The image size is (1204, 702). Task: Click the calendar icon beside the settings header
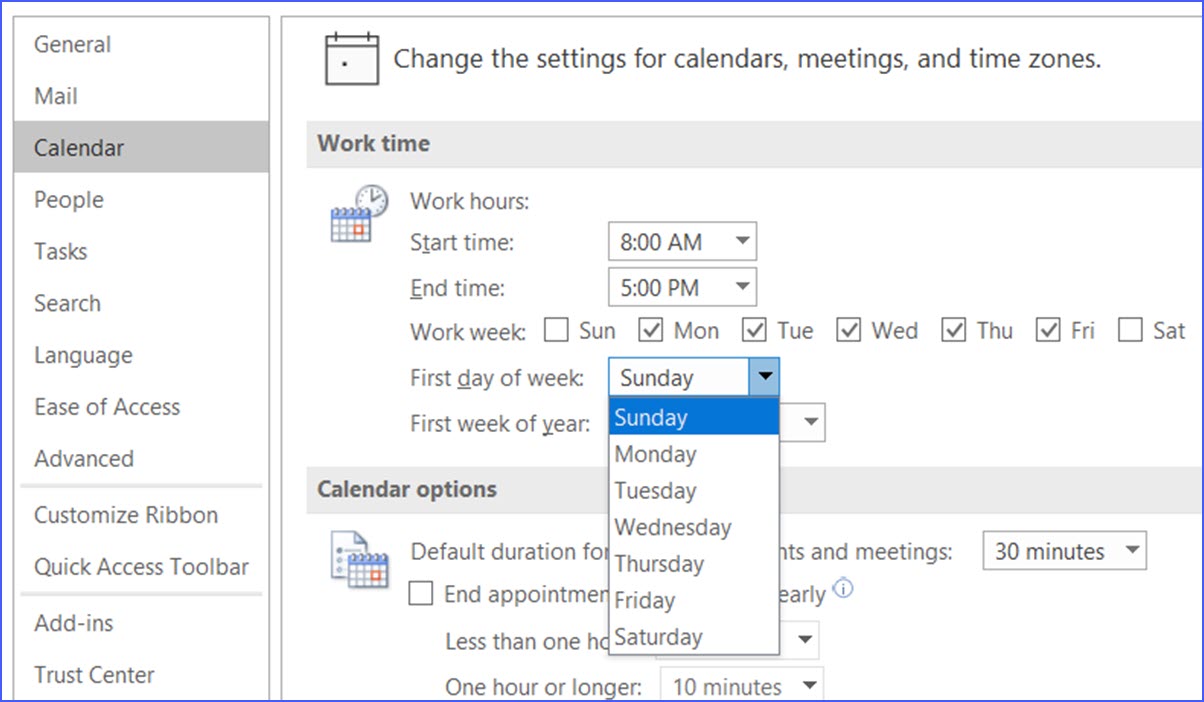(350, 58)
